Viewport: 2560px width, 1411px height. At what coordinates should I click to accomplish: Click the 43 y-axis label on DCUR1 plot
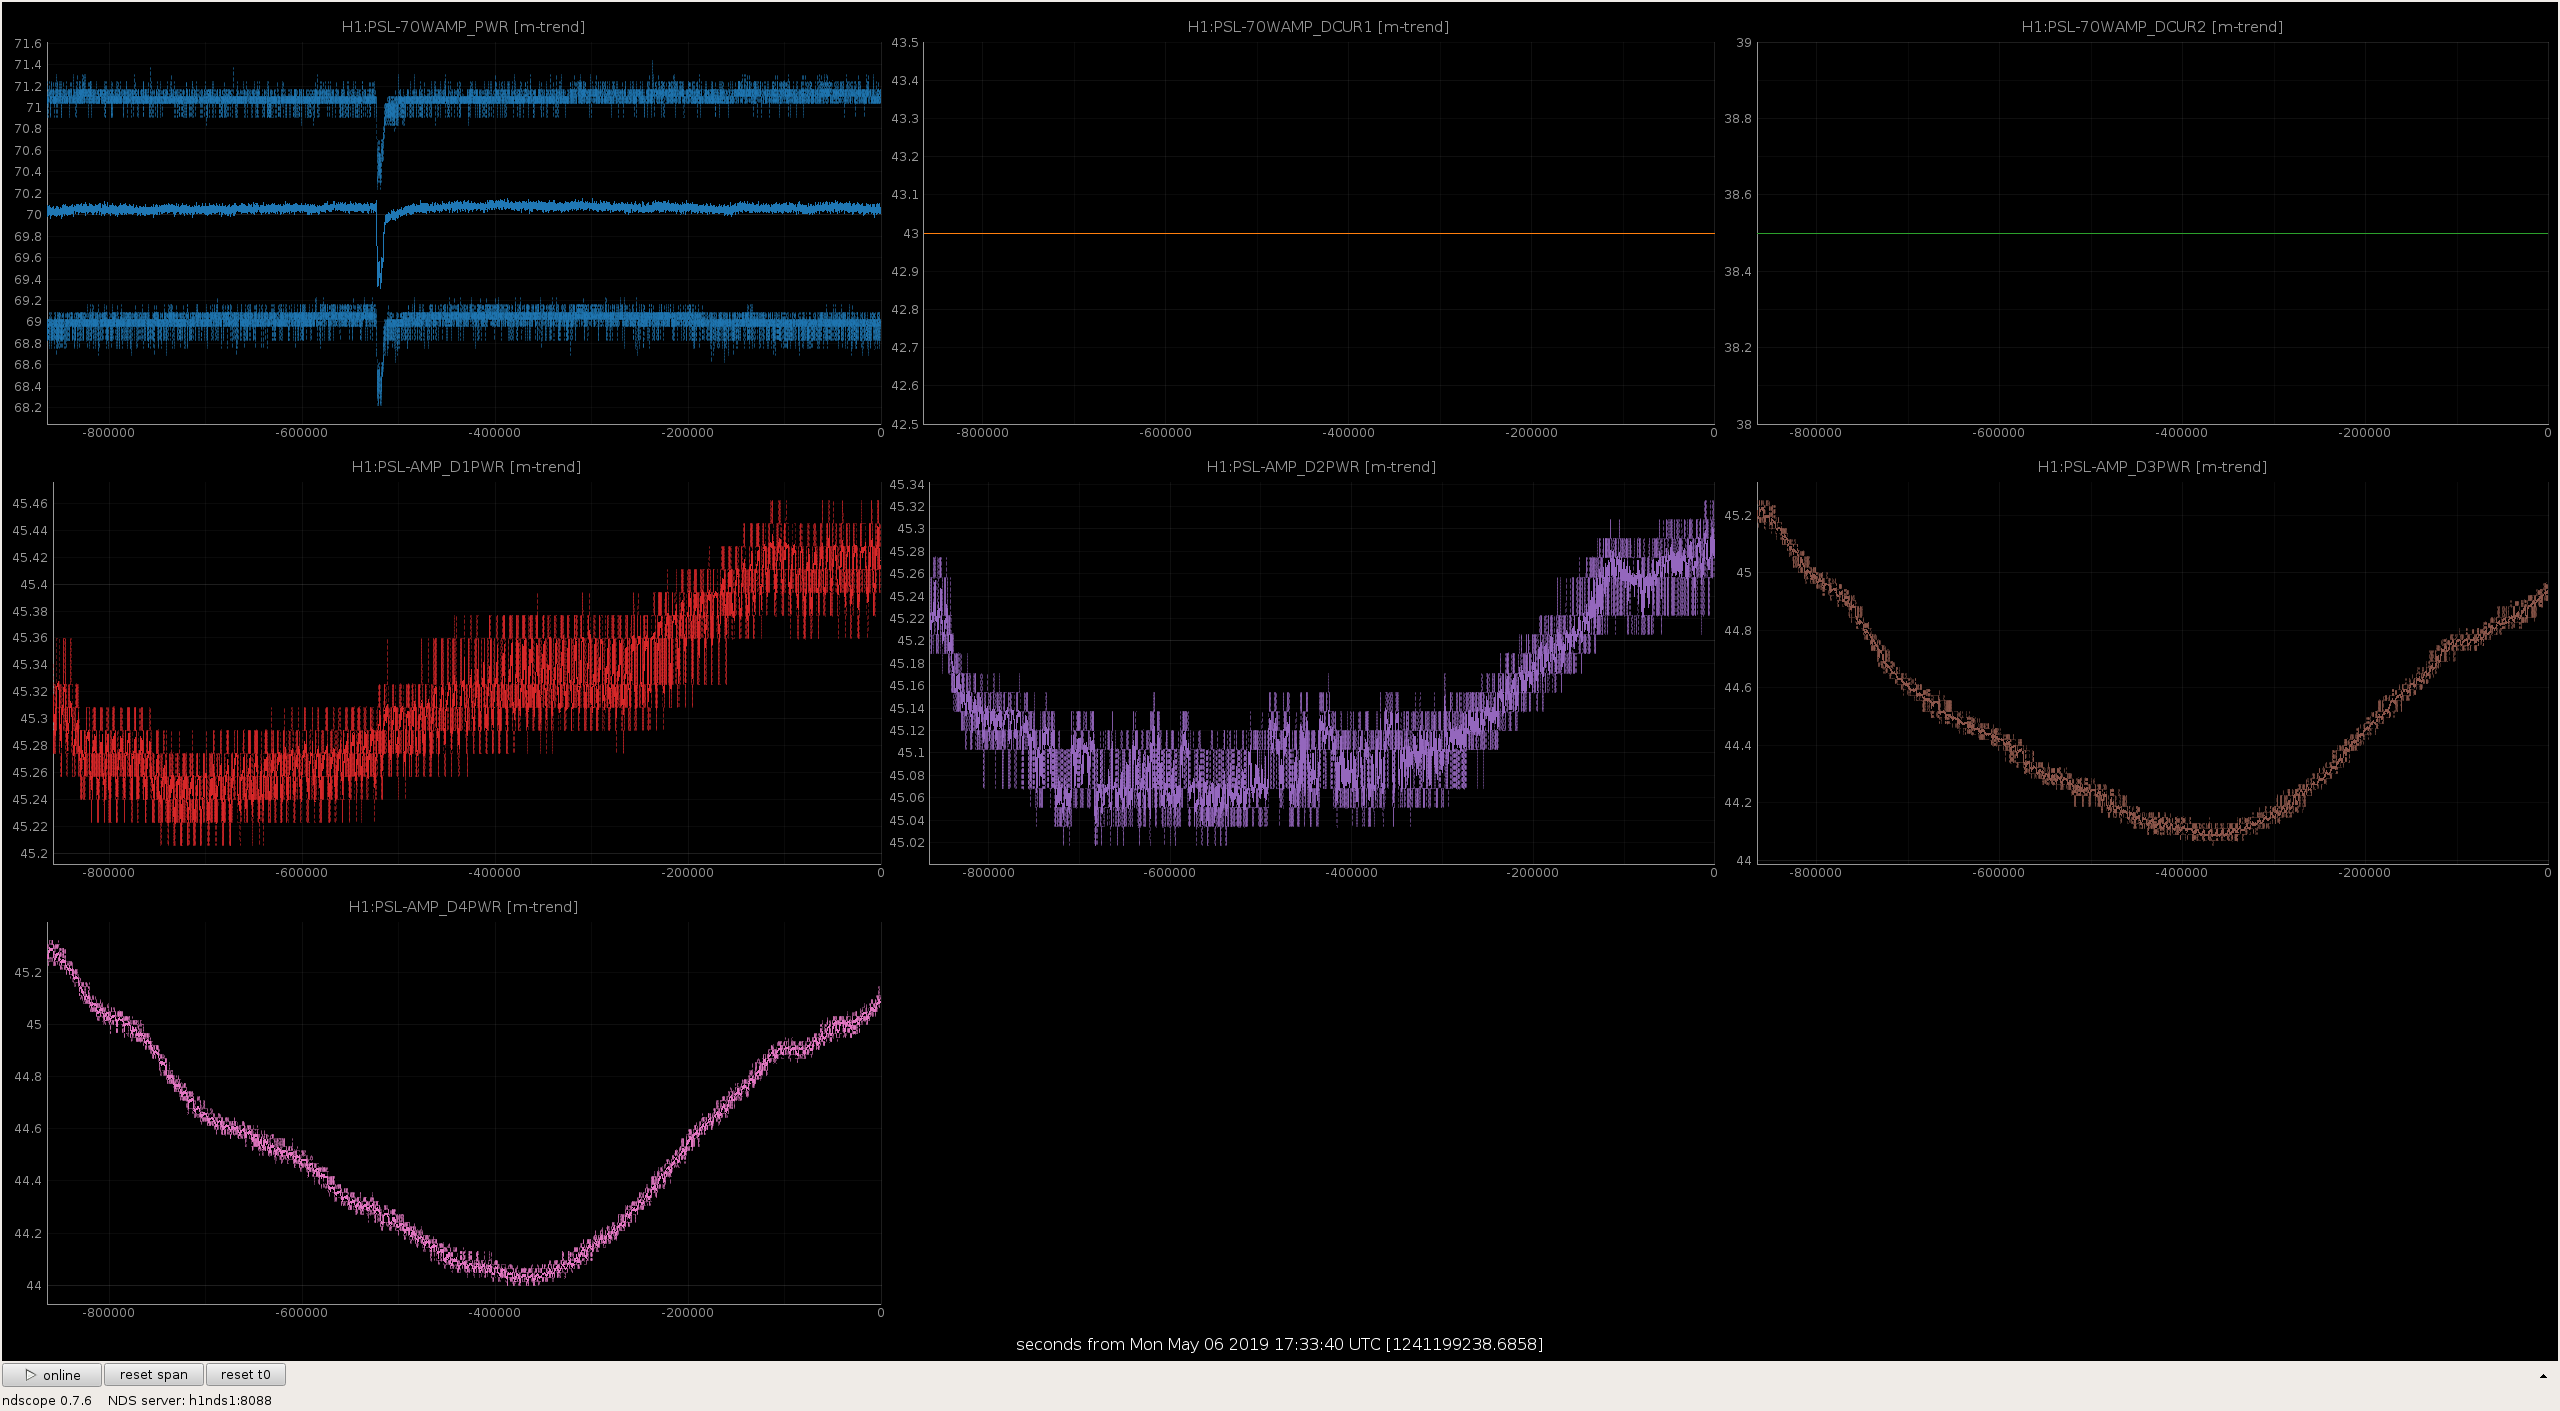coord(911,234)
